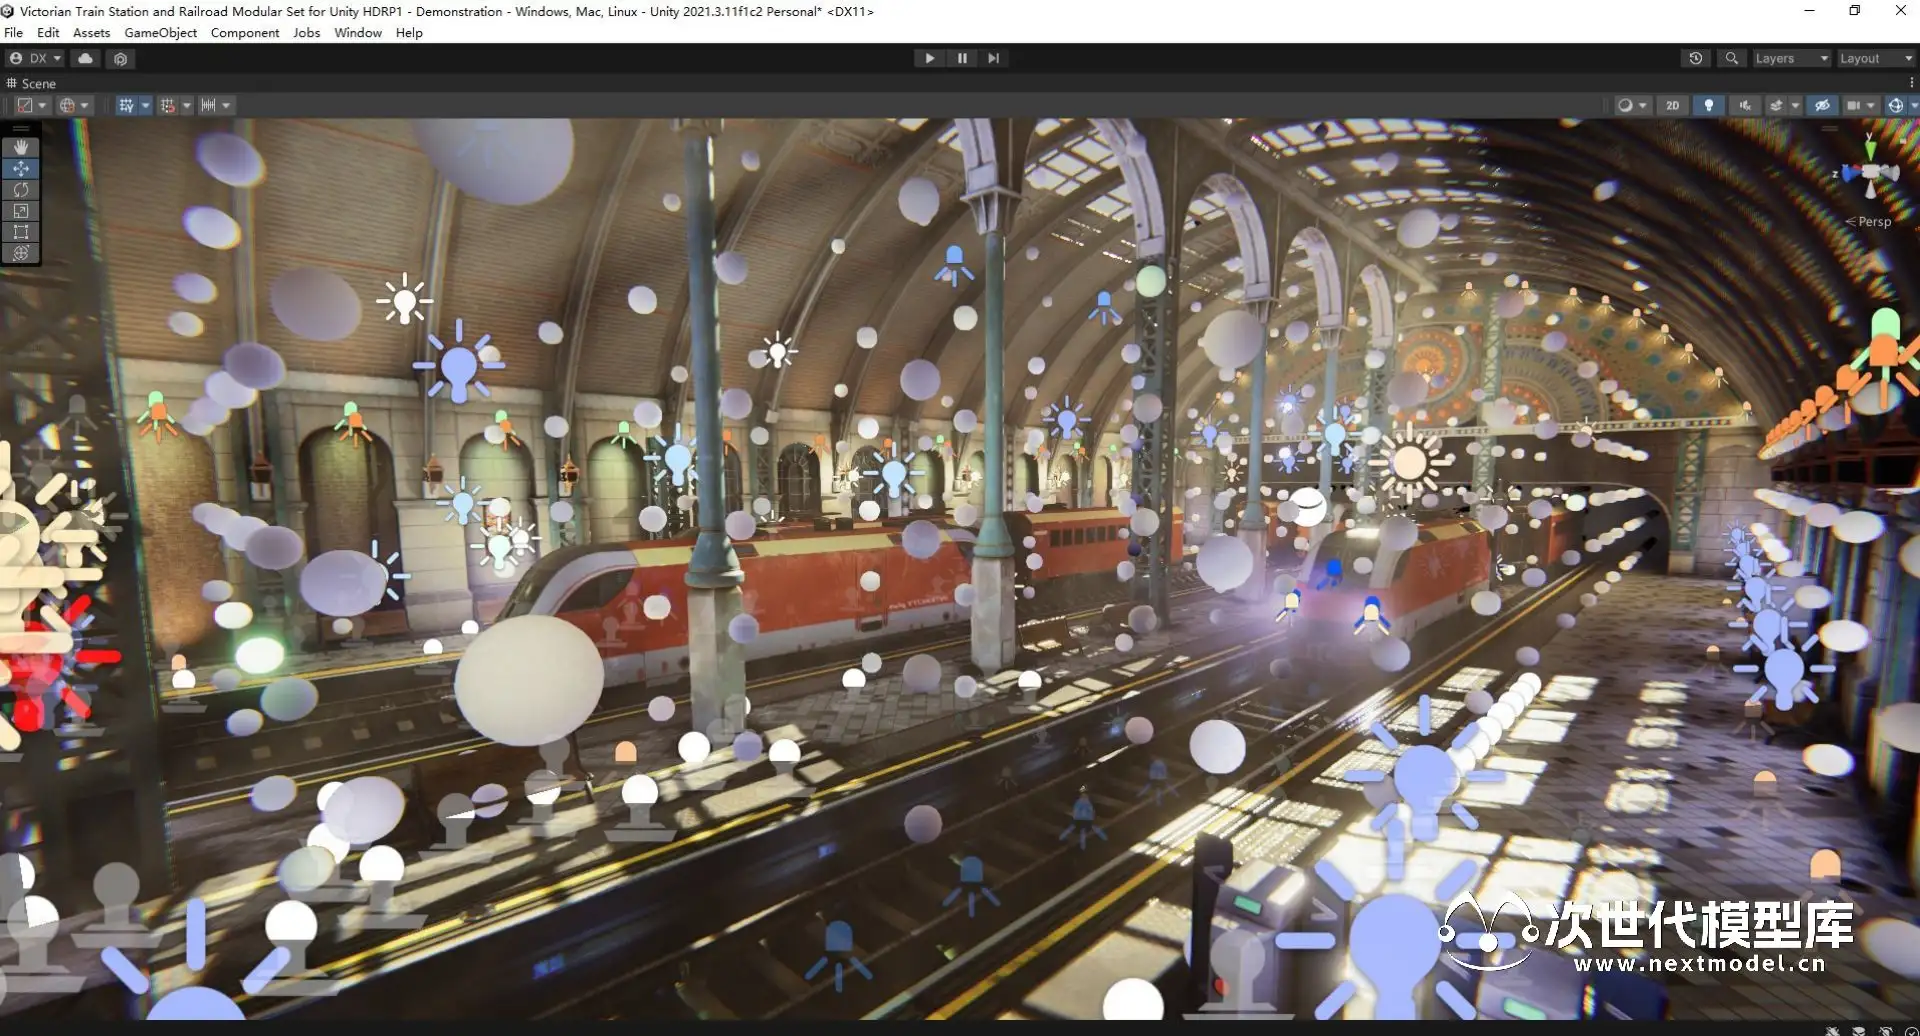Select the Scale tool
1920x1036 pixels.
[21, 210]
